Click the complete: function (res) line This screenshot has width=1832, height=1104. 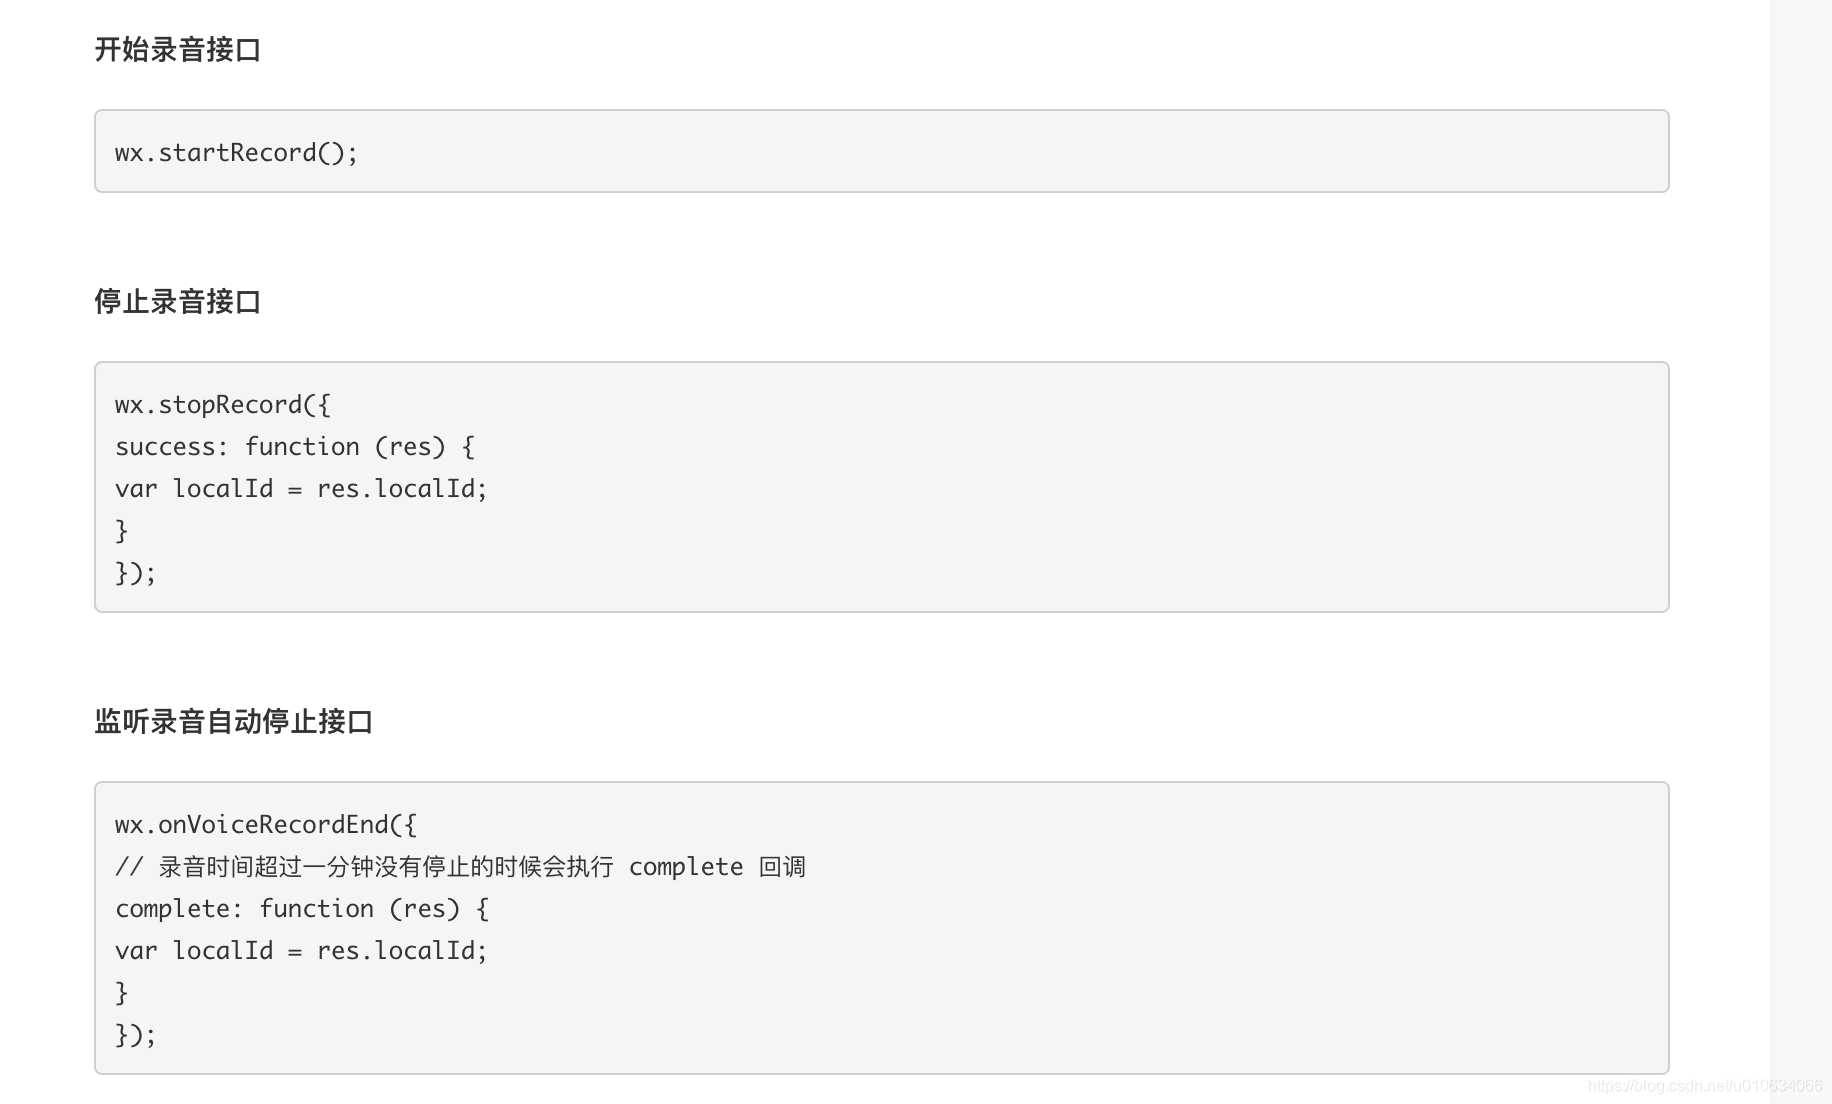302,908
